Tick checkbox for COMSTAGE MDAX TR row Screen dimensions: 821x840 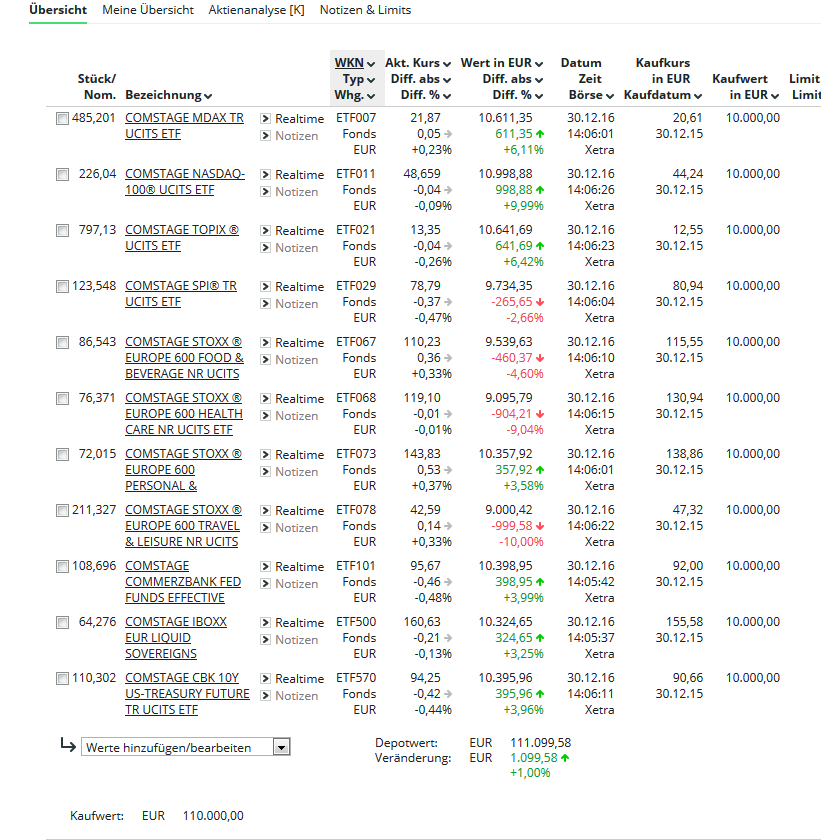click(x=63, y=118)
